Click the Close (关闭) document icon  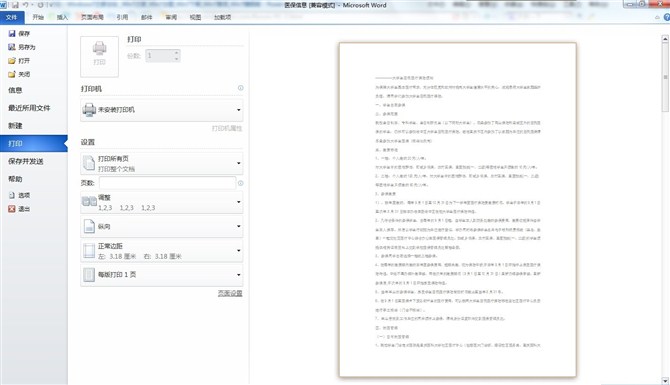(12, 74)
